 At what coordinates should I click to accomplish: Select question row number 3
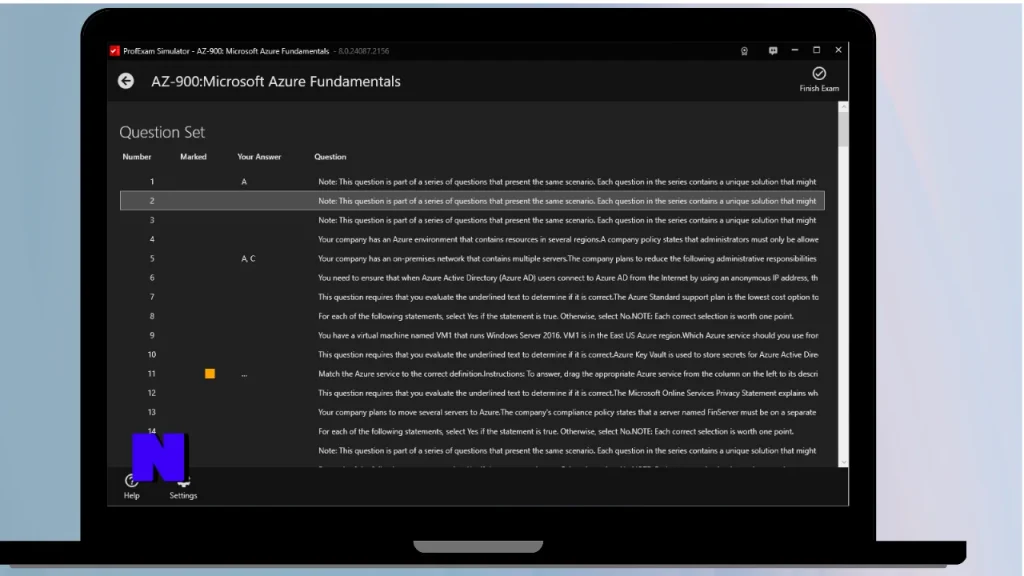tap(472, 220)
